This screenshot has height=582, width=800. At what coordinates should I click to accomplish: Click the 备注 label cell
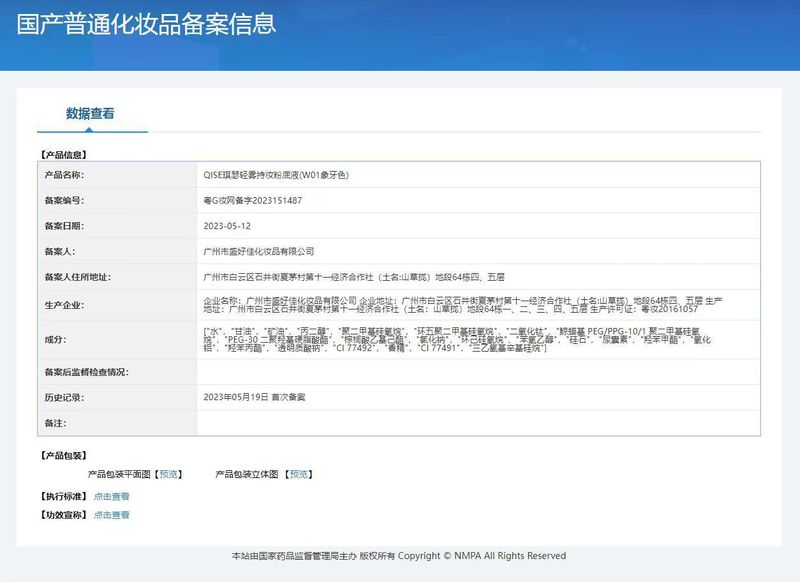pos(117,423)
